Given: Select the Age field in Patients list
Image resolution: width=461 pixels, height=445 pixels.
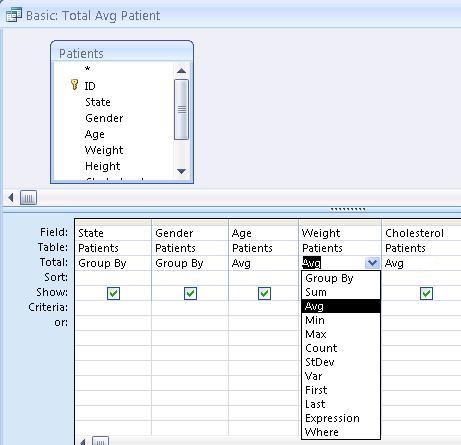Looking at the screenshot, I should [x=113, y=134].
